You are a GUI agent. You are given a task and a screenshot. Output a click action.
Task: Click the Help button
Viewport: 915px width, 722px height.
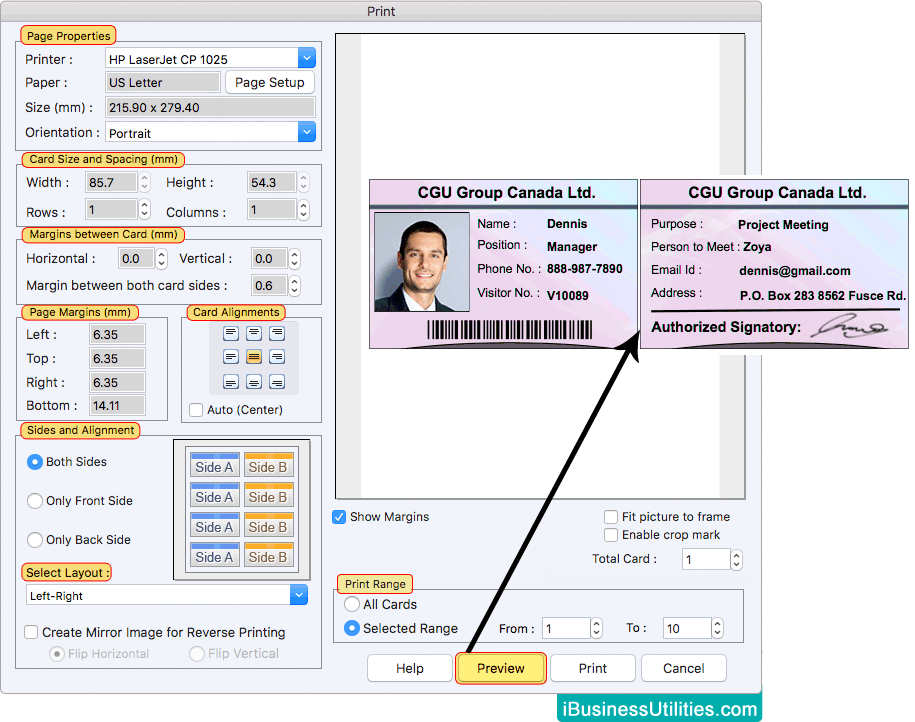pyautogui.click(x=410, y=668)
